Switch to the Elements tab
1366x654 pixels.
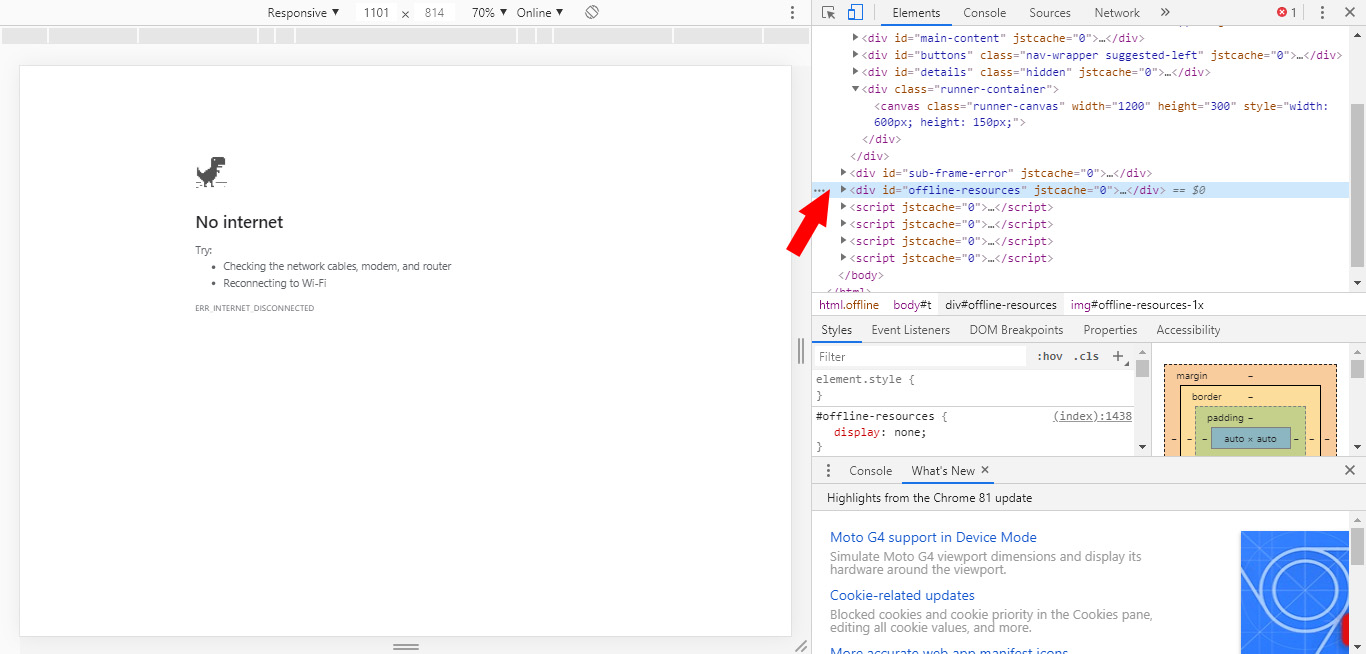pyautogui.click(x=916, y=13)
